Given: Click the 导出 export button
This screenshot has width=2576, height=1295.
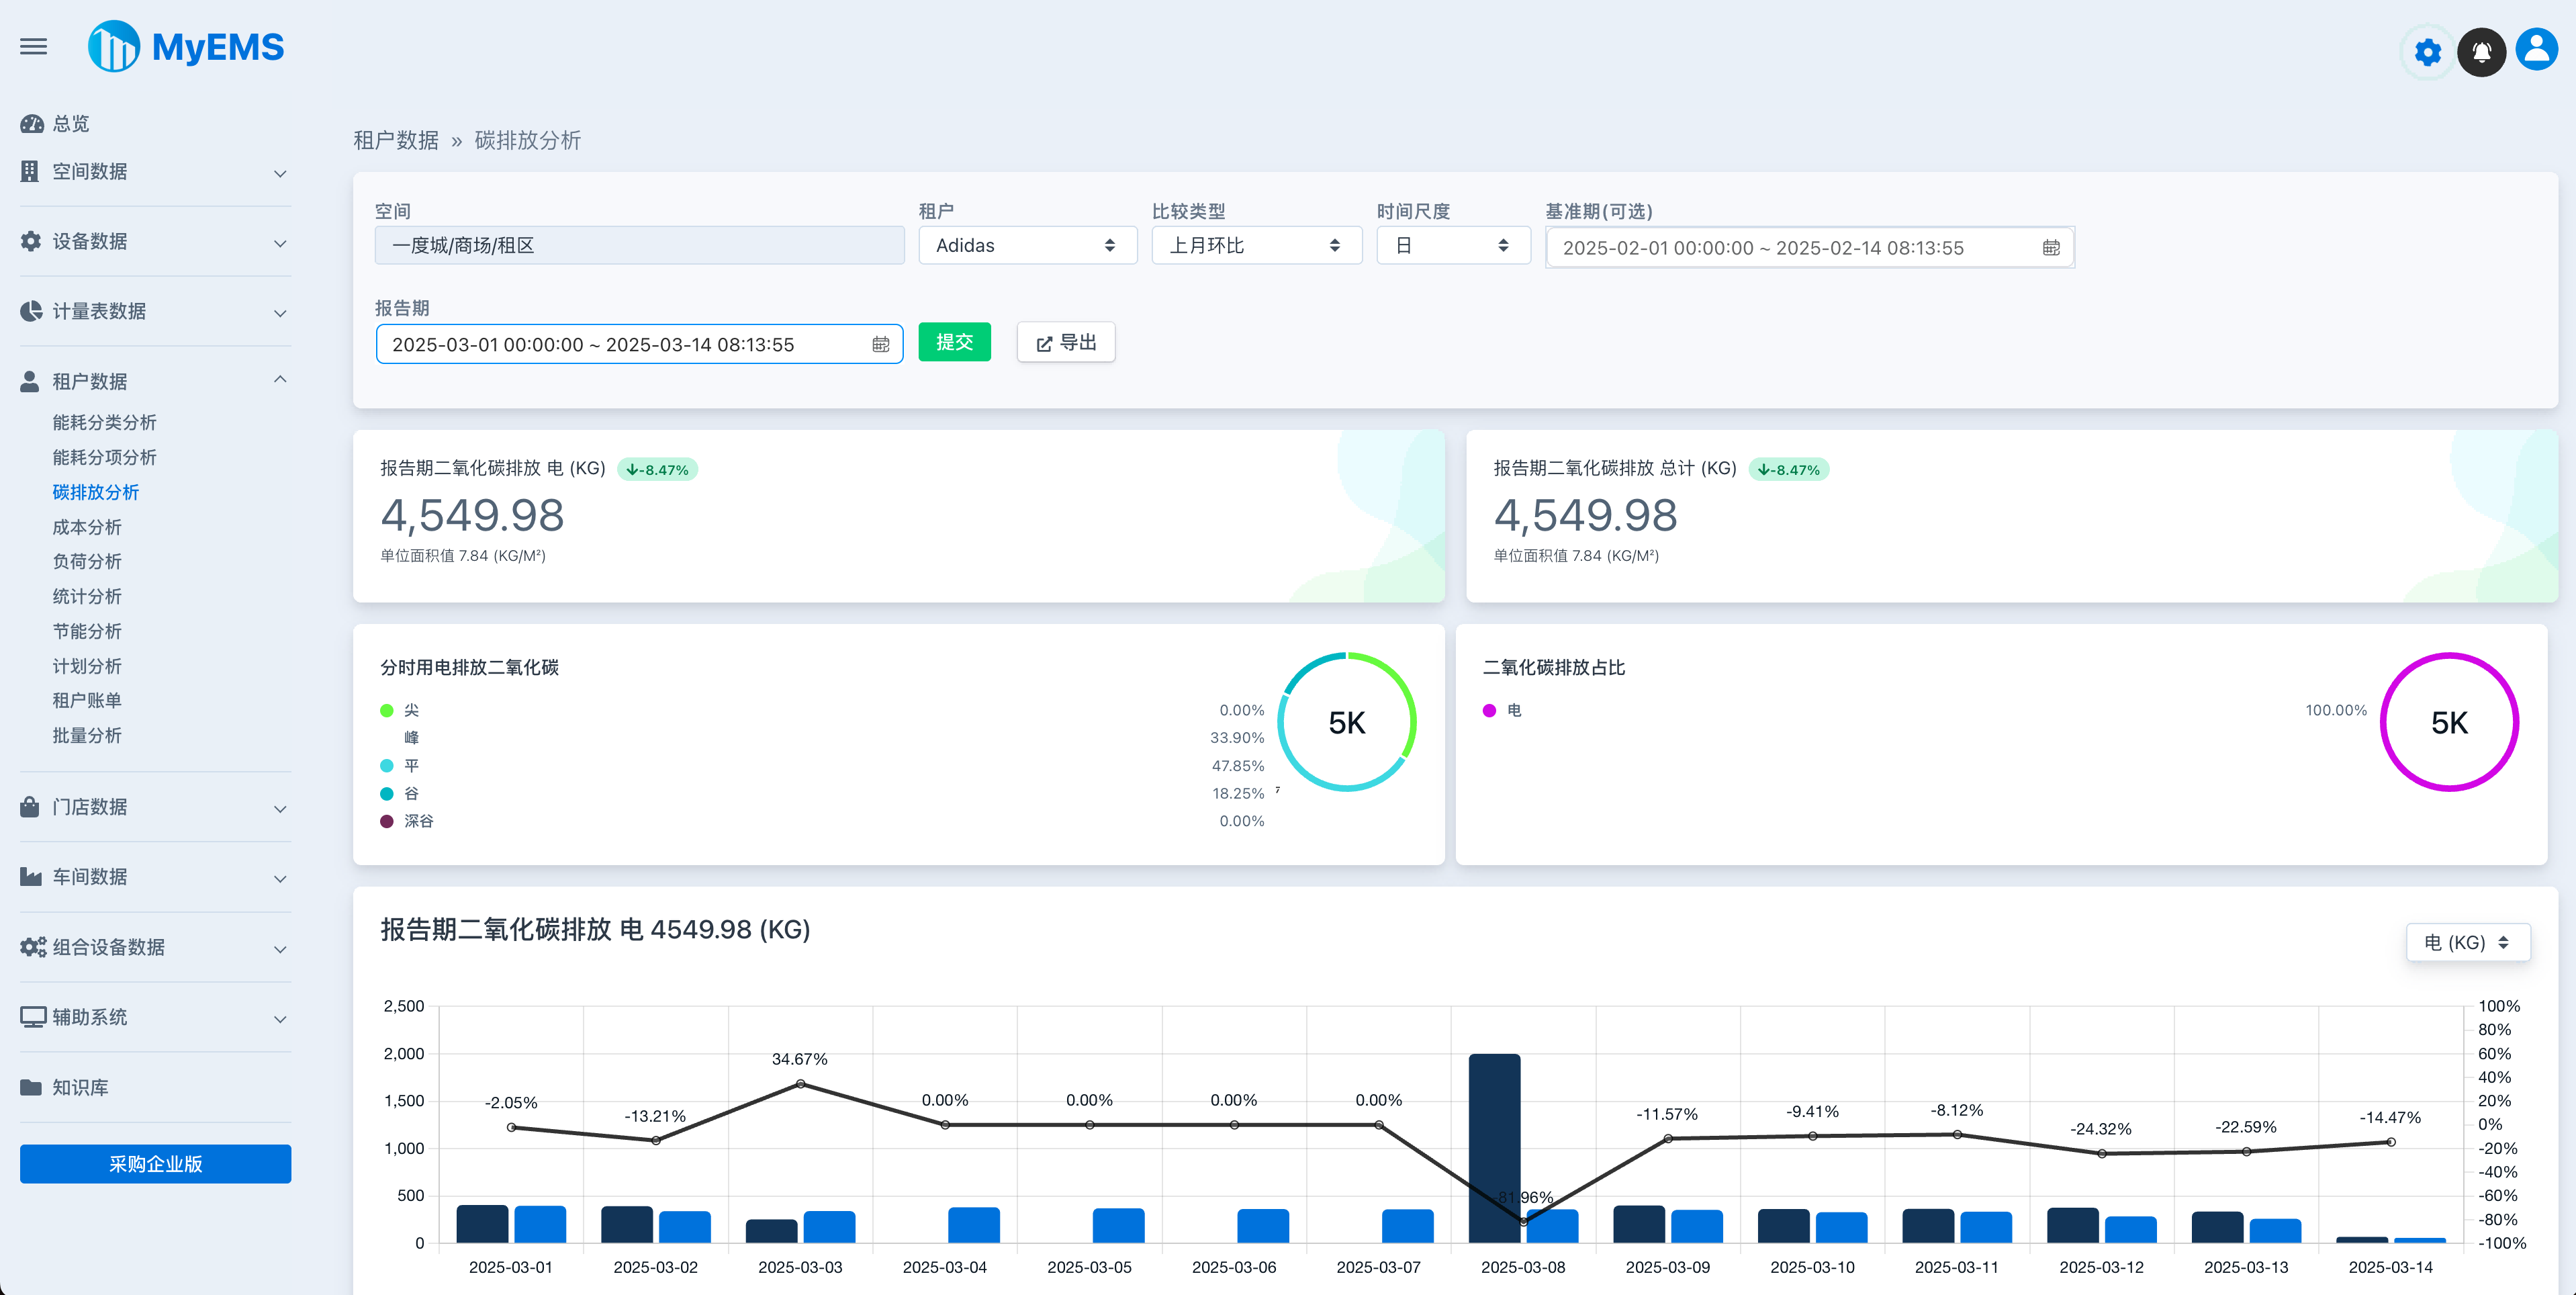Looking at the screenshot, I should [1066, 343].
